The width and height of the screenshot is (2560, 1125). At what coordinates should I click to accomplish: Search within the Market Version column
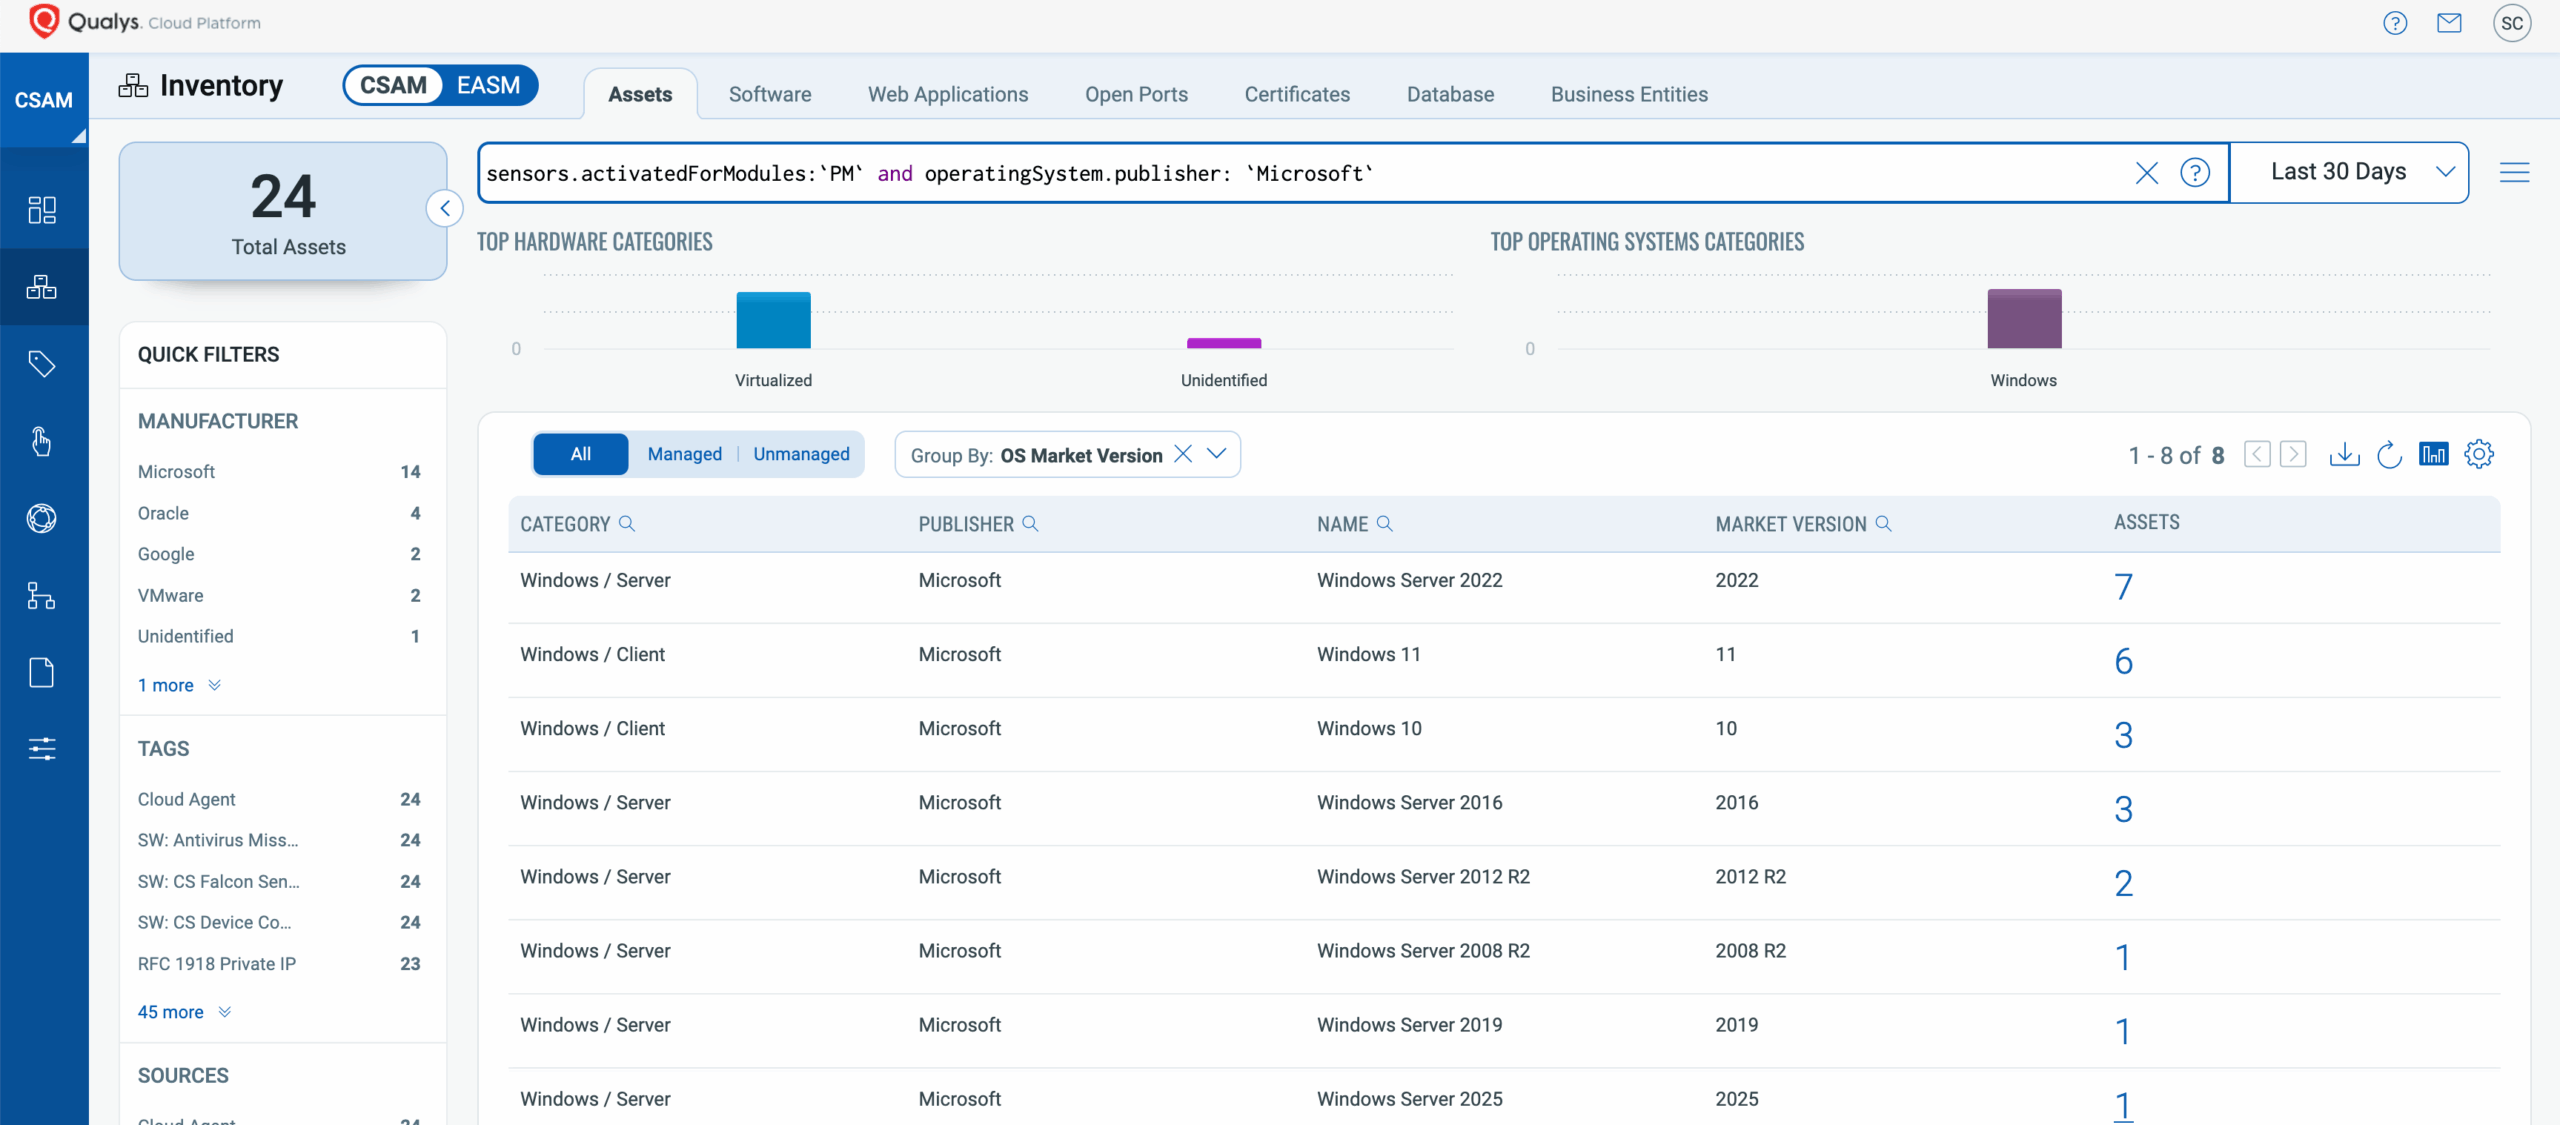pos(1883,524)
